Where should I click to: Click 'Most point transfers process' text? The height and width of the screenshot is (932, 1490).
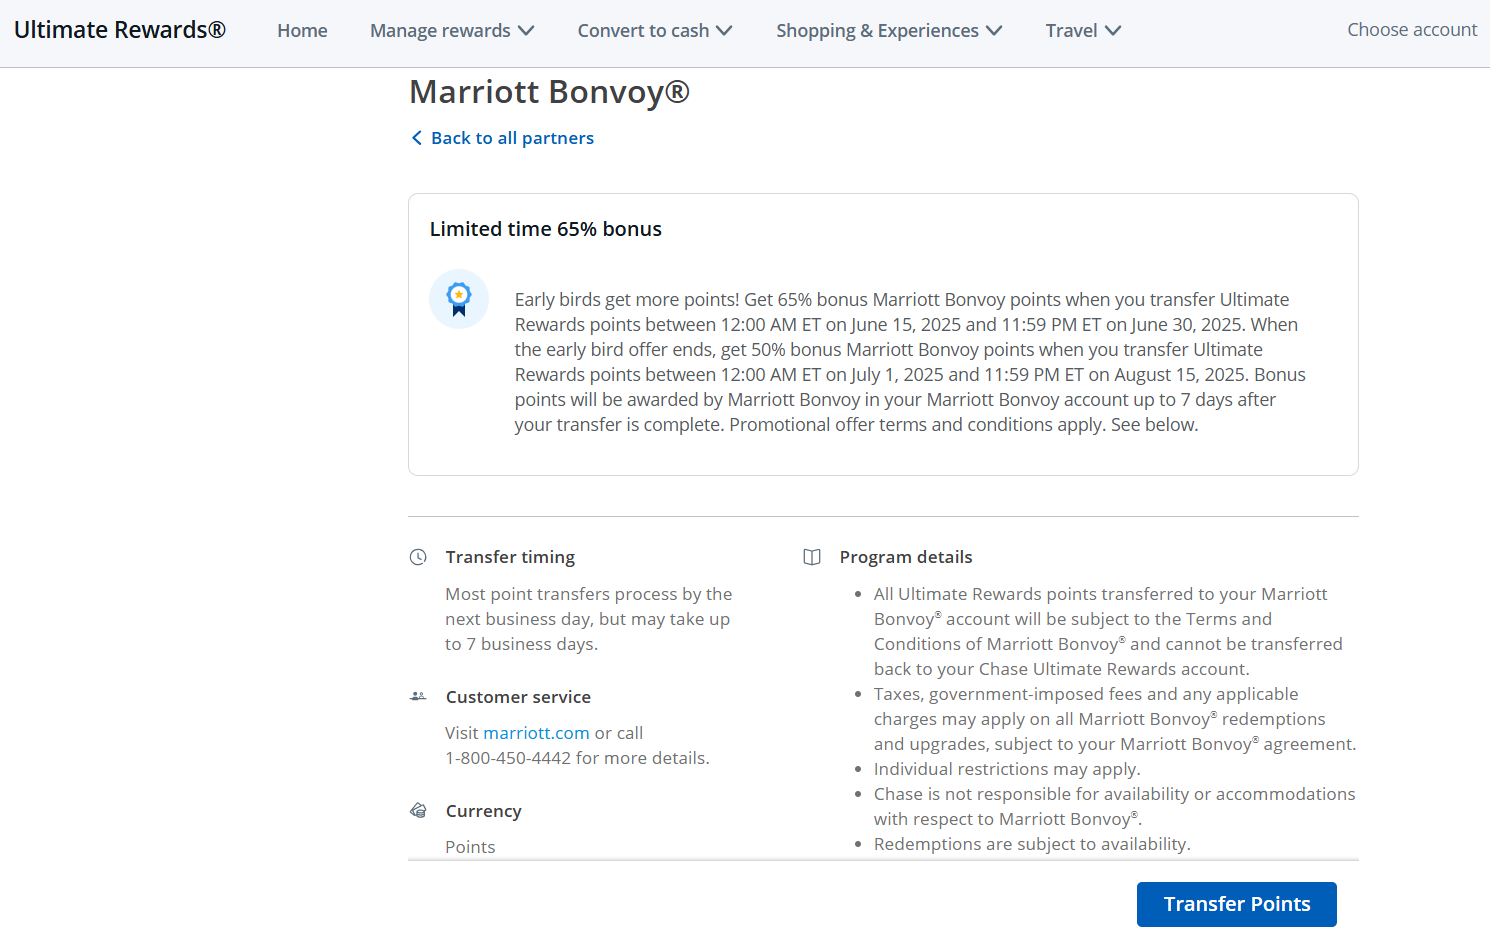click(589, 619)
